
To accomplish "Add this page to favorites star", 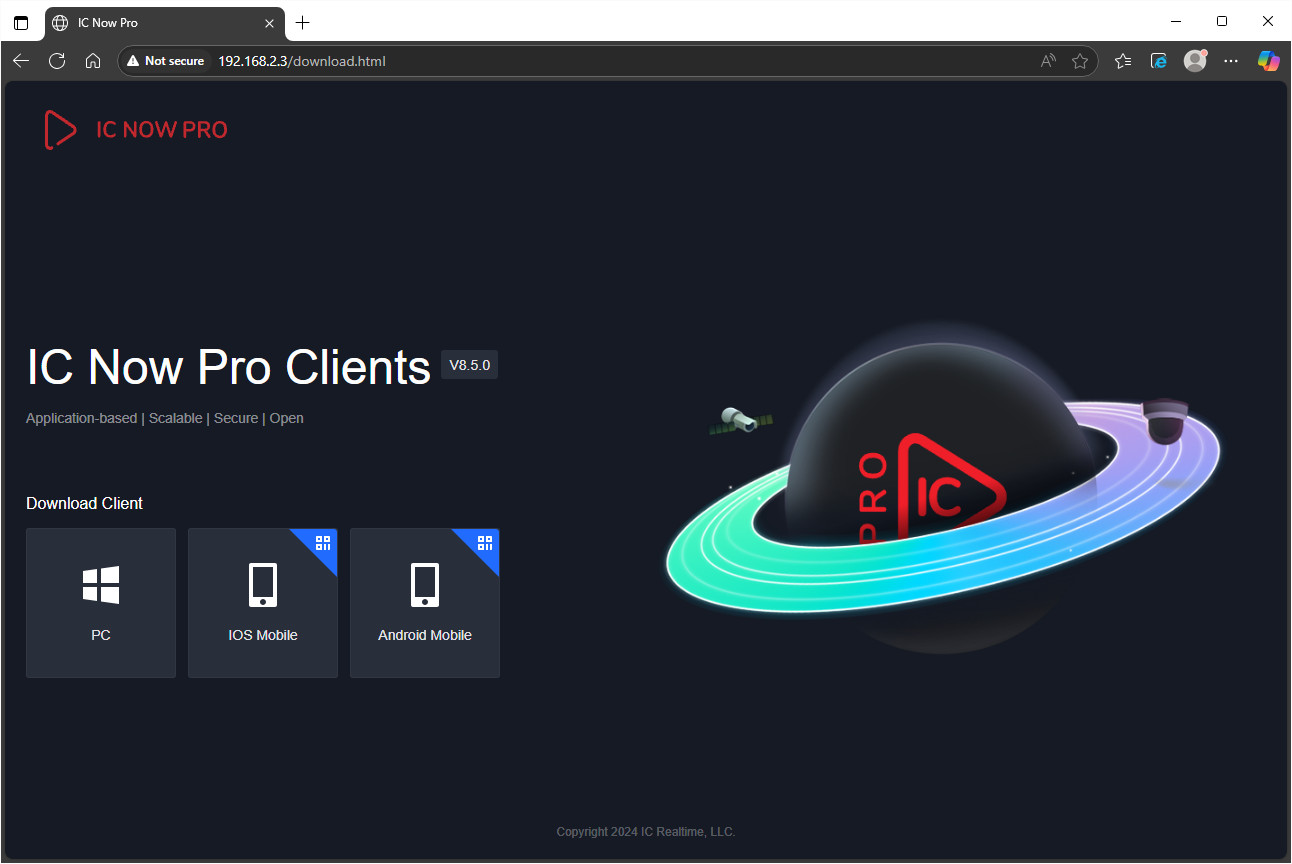I will [x=1080, y=61].
